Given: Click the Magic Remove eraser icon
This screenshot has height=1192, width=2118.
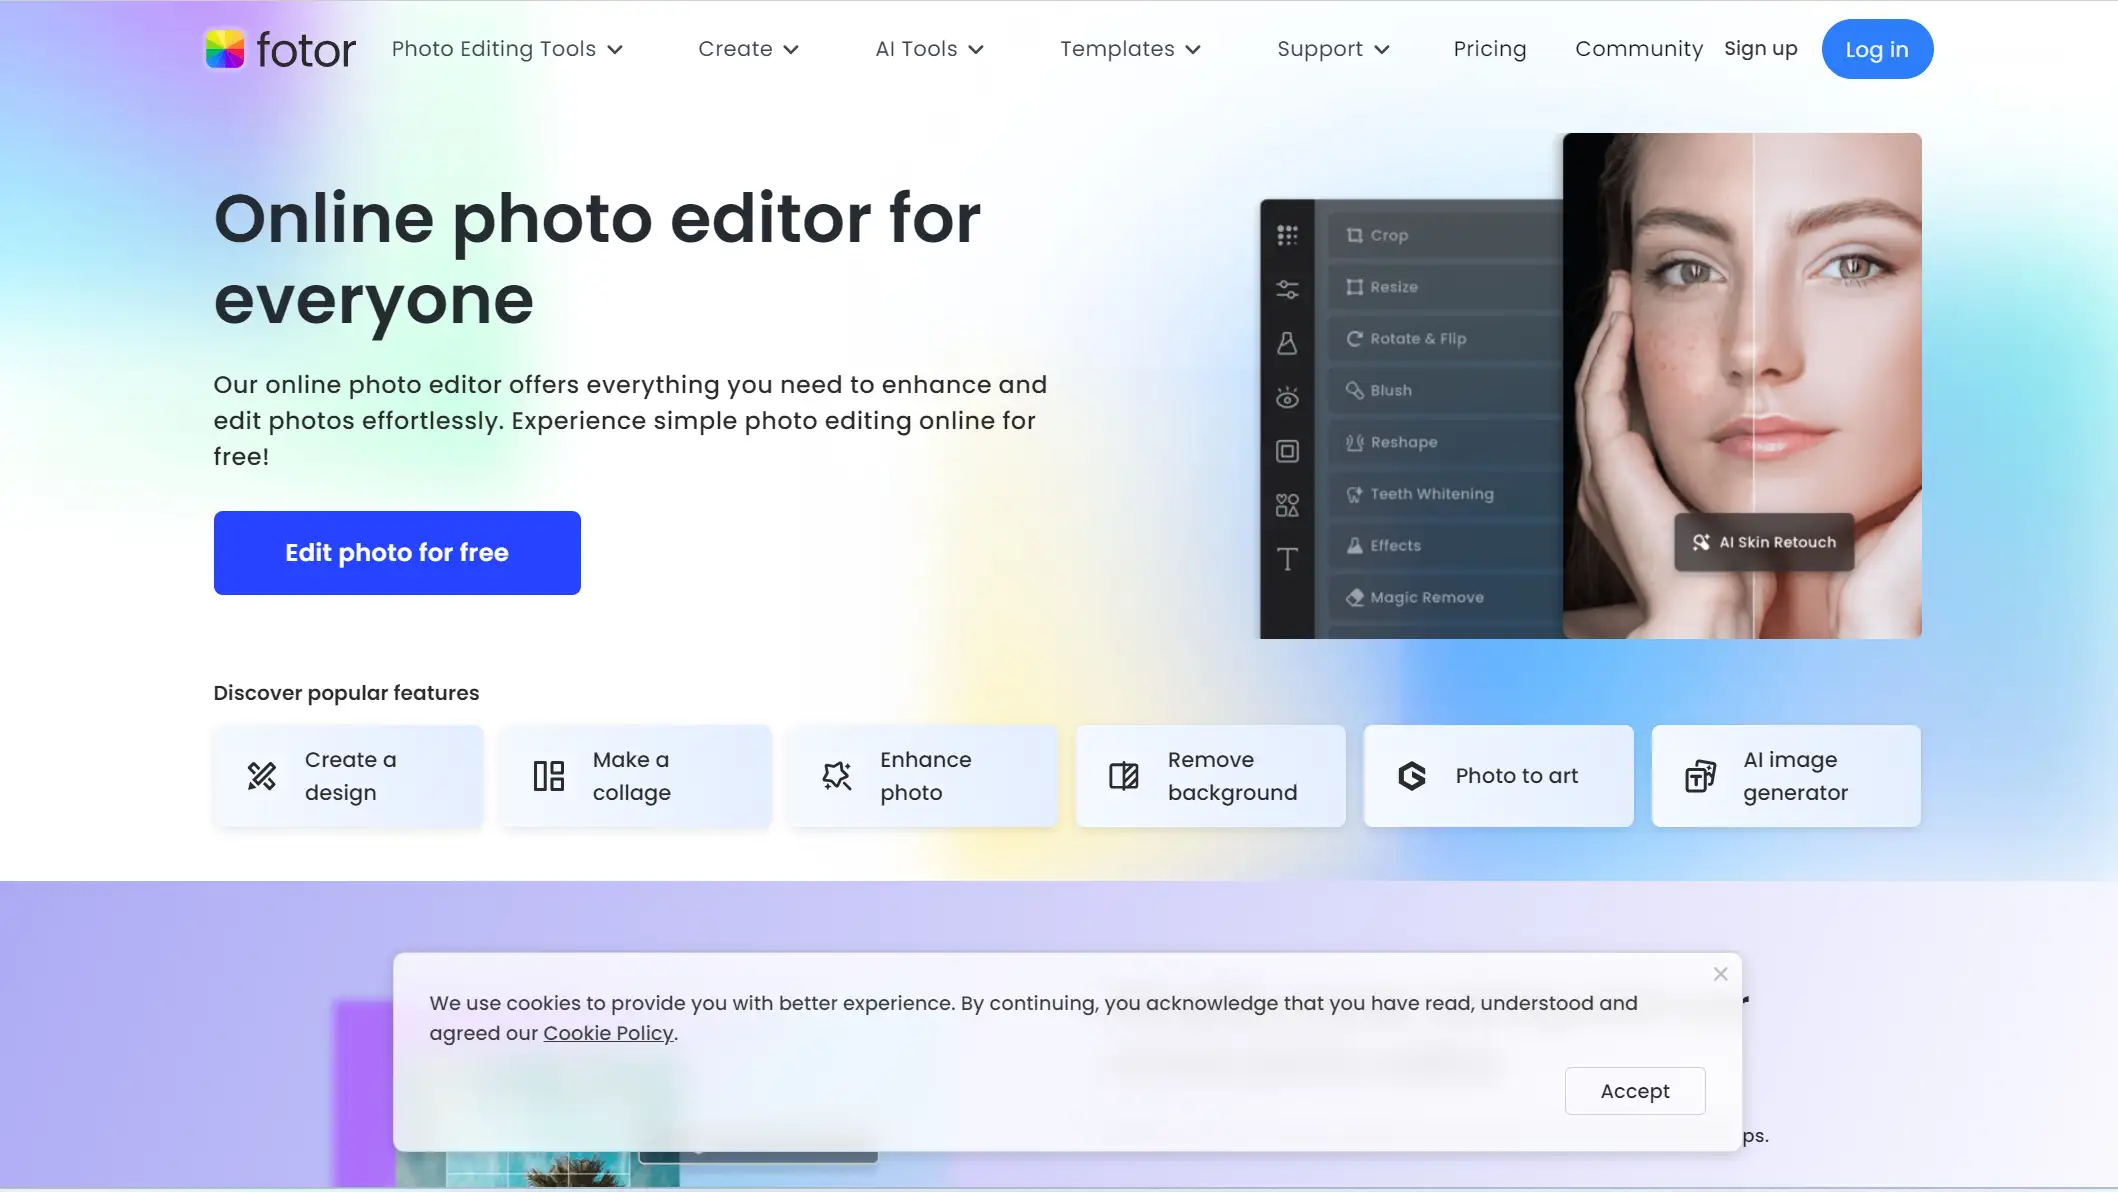Looking at the screenshot, I should pyautogui.click(x=1354, y=597).
